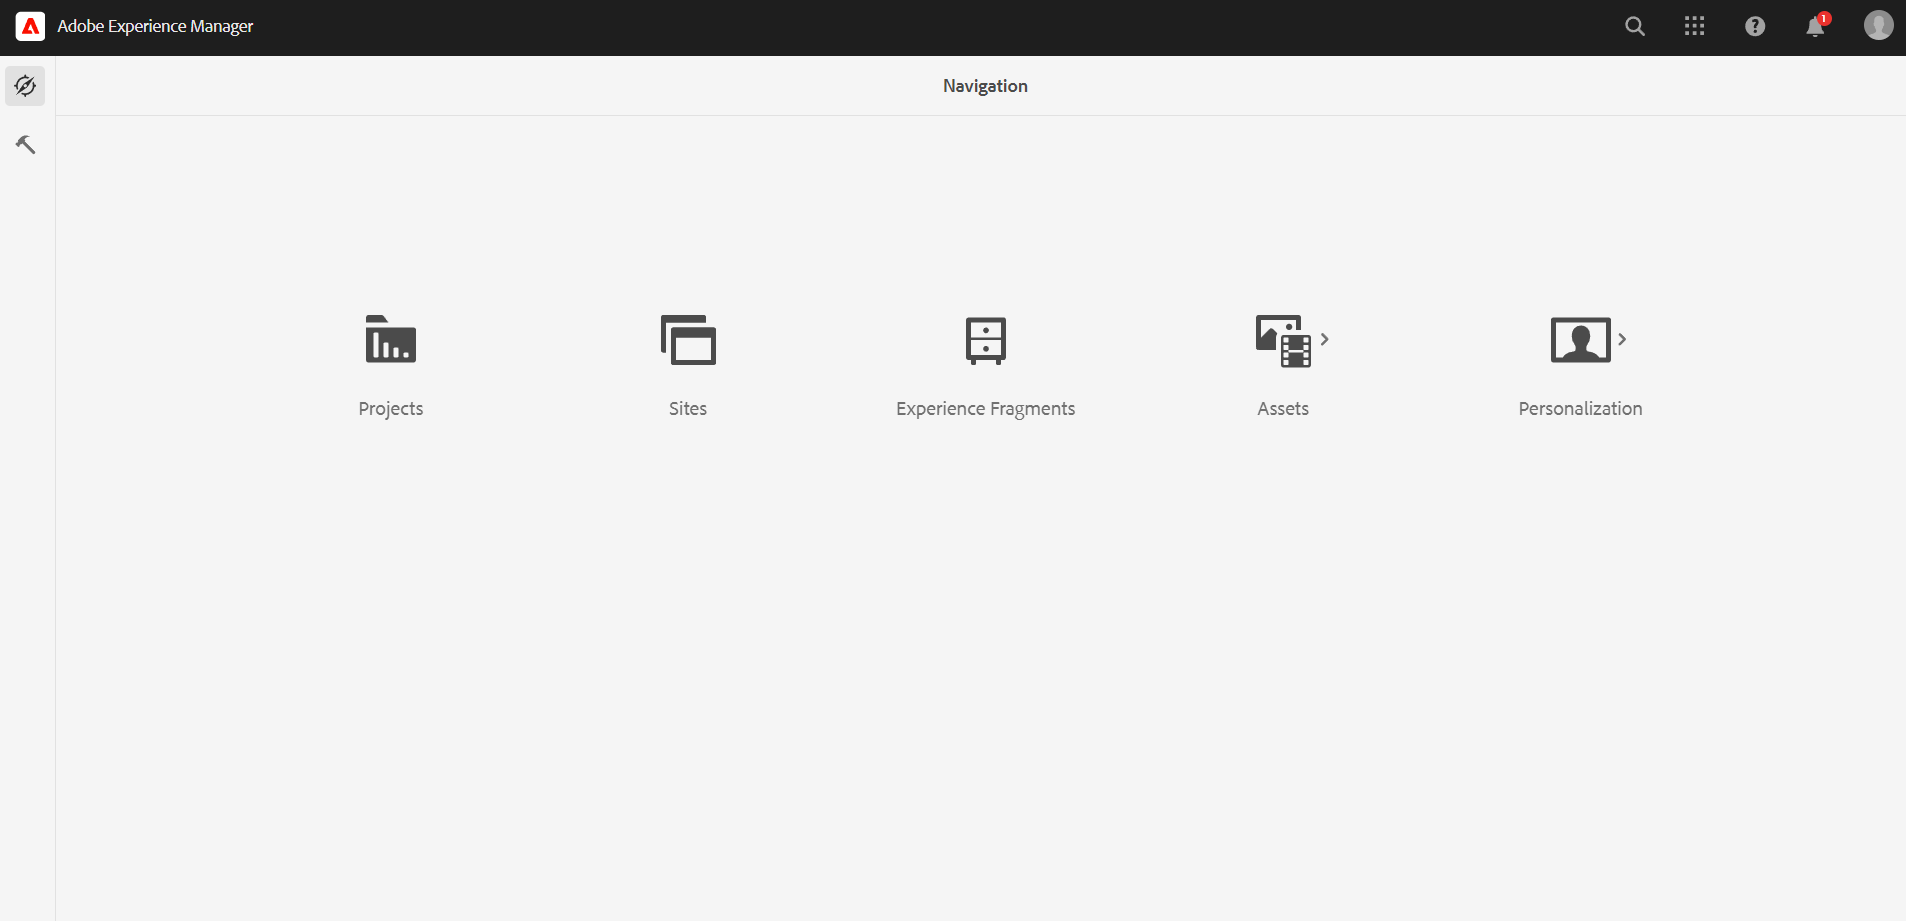Expand the chevron next to the Personalization icon
This screenshot has height=921, width=1906.
1622,340
